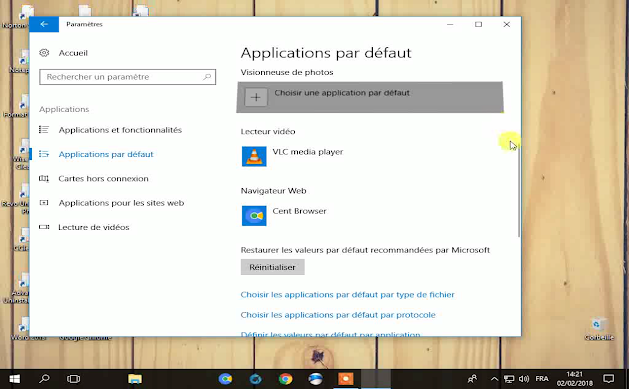
Task: Select Applications par défaut in the sidebar
Action: [106, 154]
